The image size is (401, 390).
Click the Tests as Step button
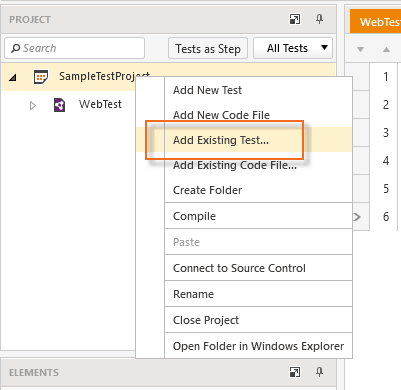pos(208,48)
